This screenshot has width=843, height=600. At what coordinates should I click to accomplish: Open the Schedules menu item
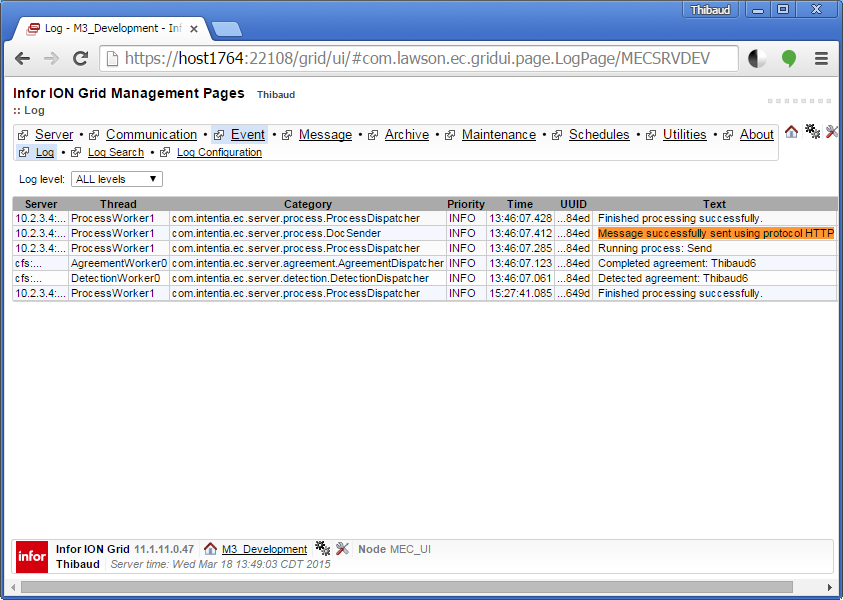(x=599, y=135)
